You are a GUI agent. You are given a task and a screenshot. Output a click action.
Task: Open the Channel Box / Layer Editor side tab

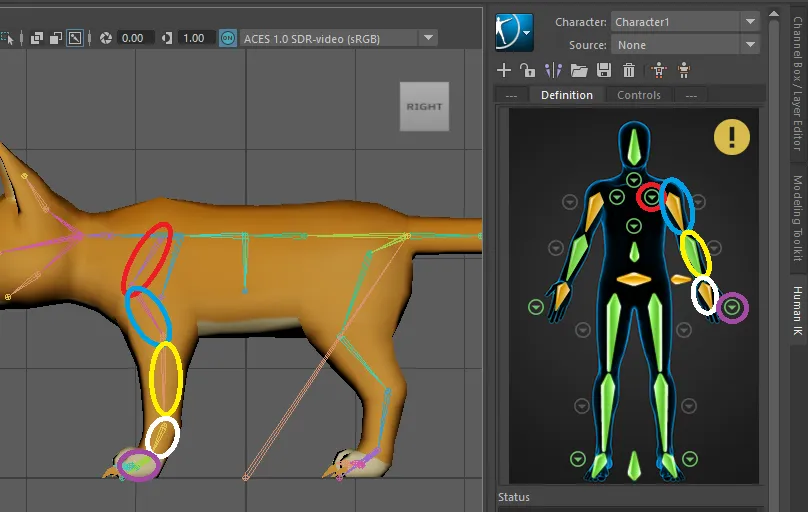click(798, 82)
